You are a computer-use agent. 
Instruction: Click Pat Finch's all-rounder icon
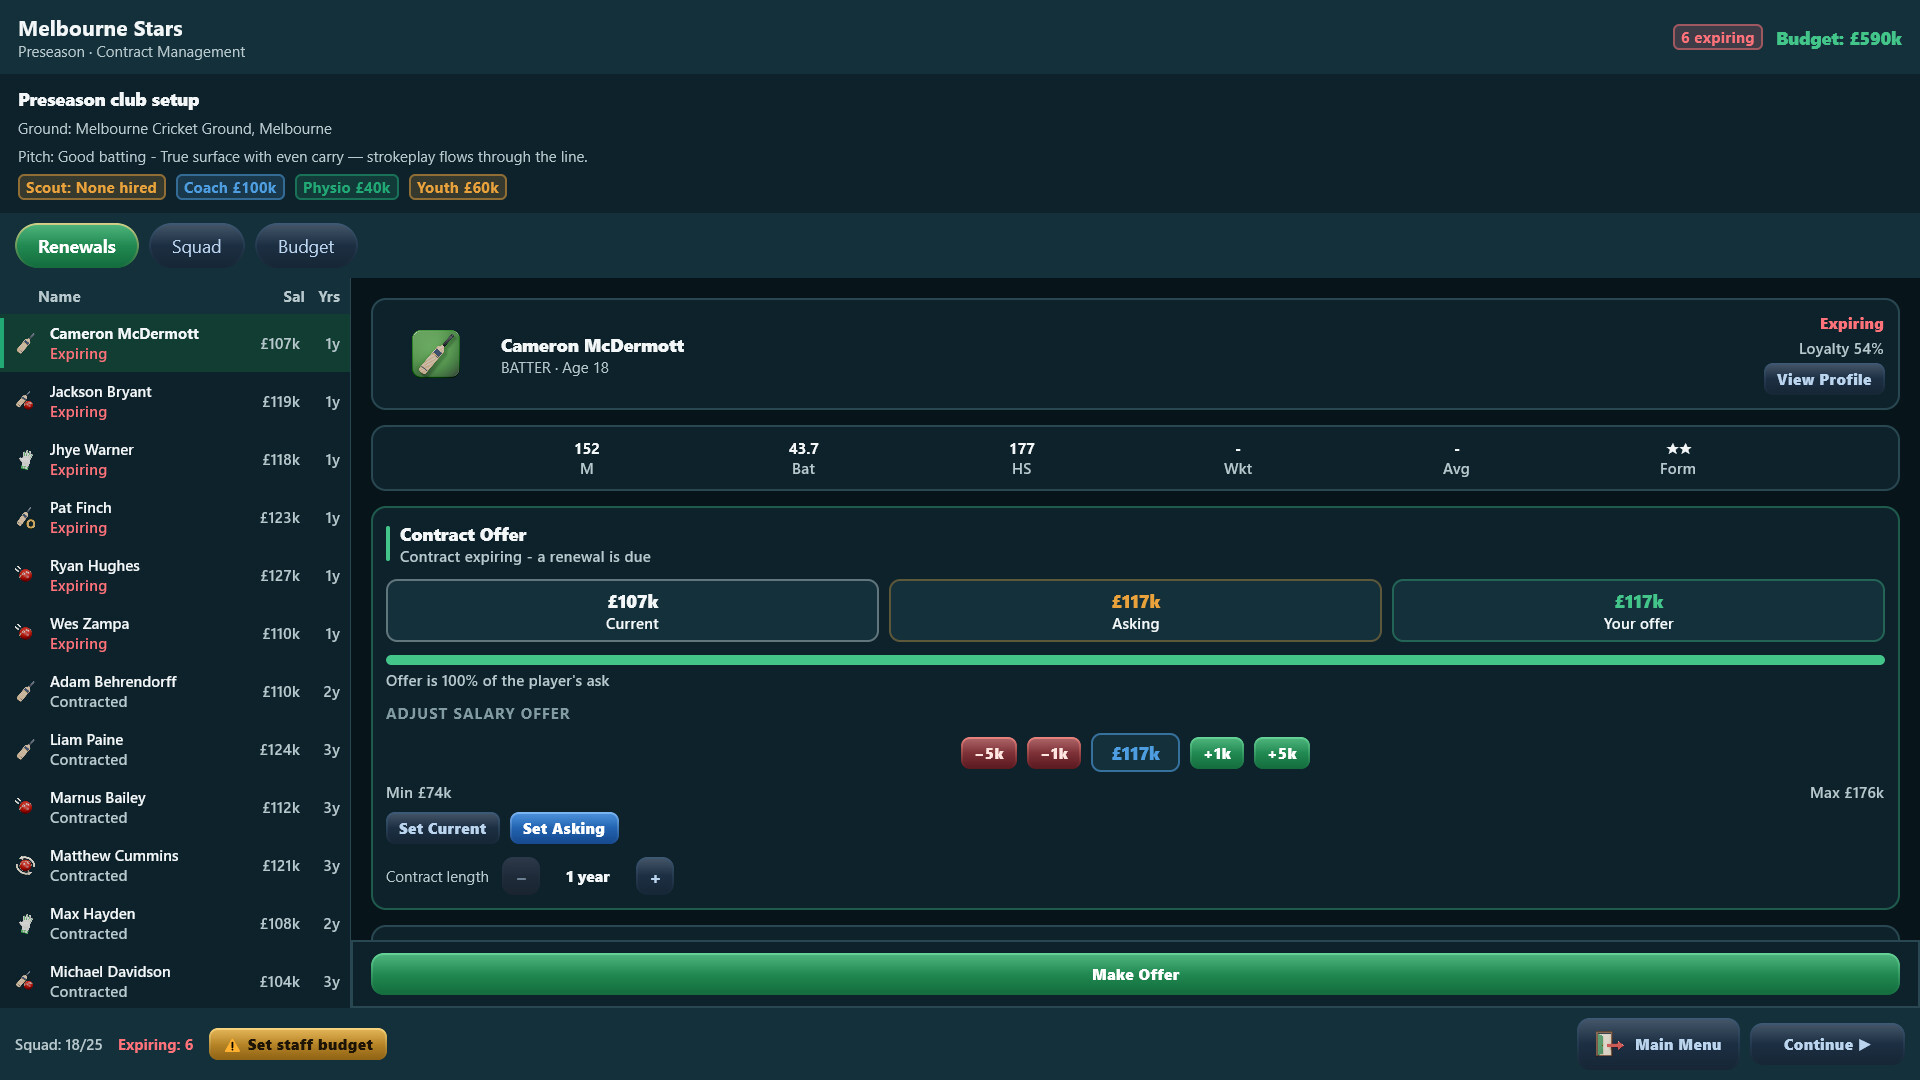pos(26,518)
